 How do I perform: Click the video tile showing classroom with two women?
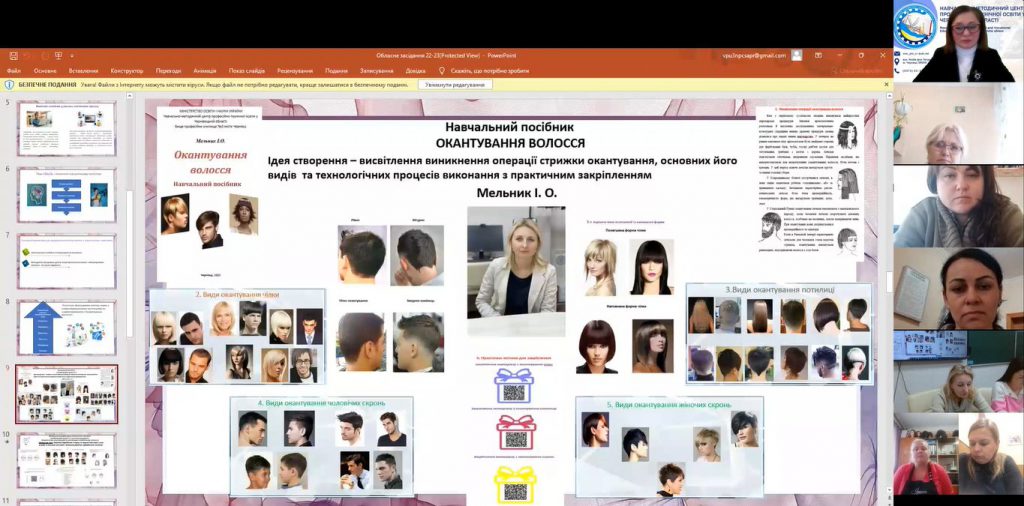click(x=959, y=372)
